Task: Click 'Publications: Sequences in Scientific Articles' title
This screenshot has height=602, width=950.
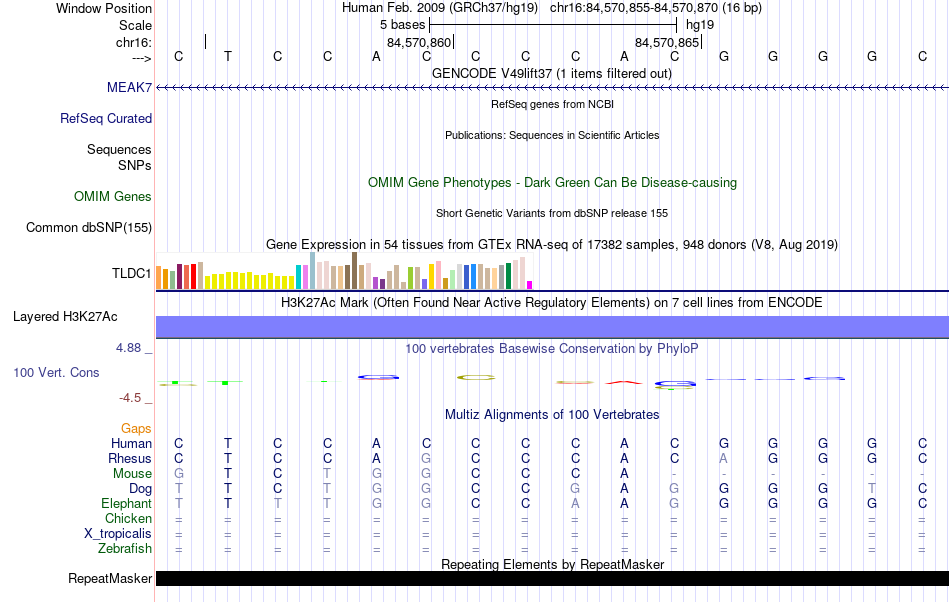Action: pos(552,135)
